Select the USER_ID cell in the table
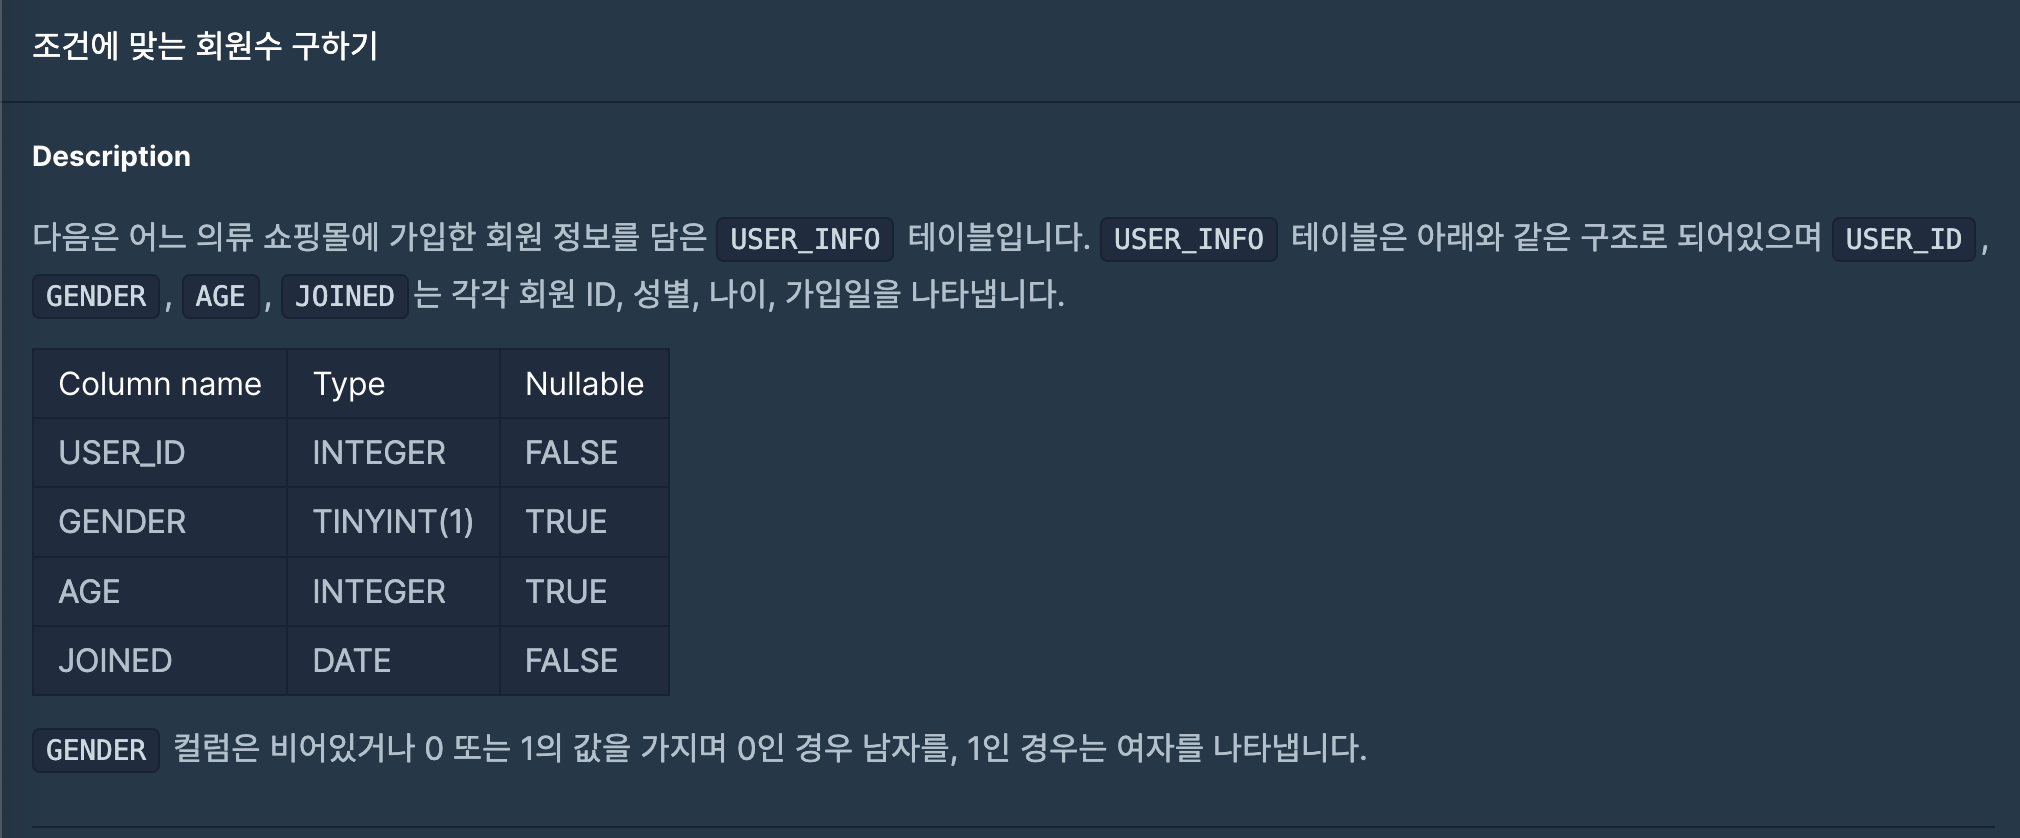2020x838 pixels. (x=122, y=453)
